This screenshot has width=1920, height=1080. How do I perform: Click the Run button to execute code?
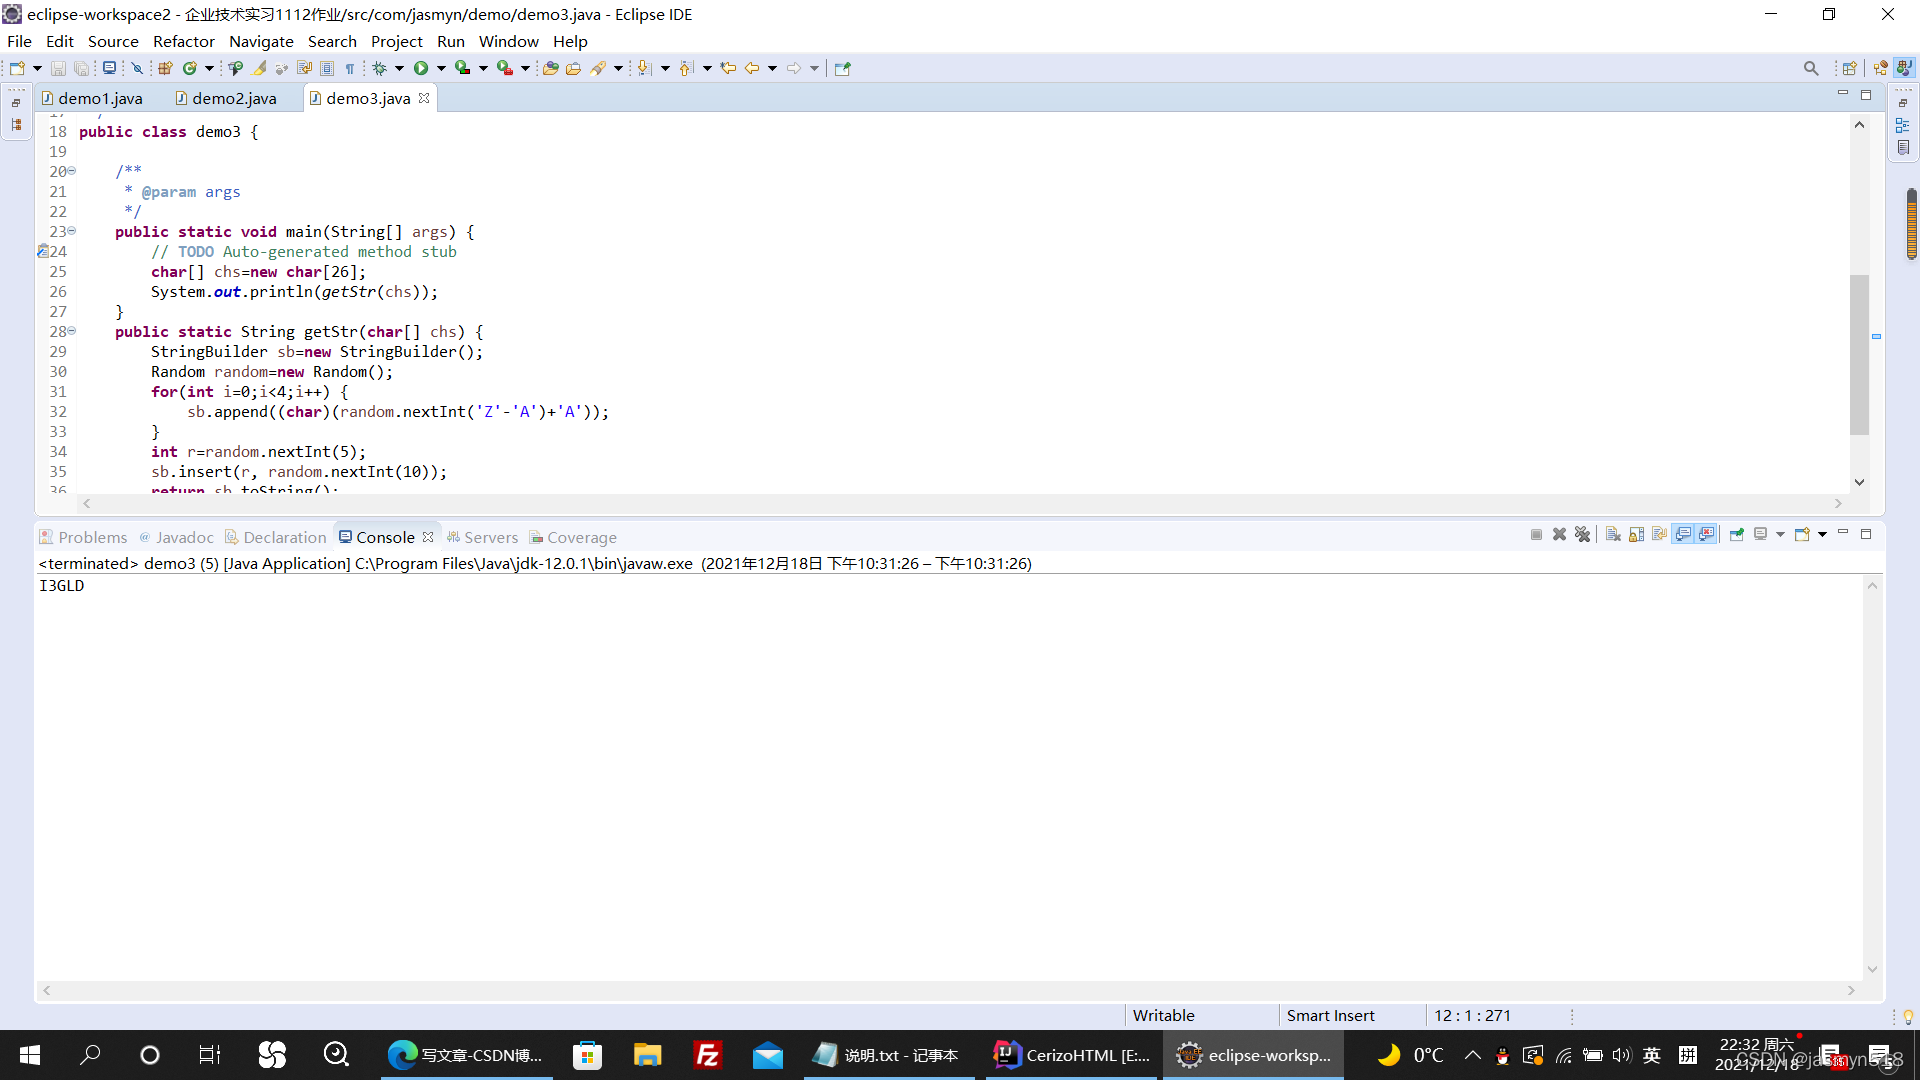421,67
